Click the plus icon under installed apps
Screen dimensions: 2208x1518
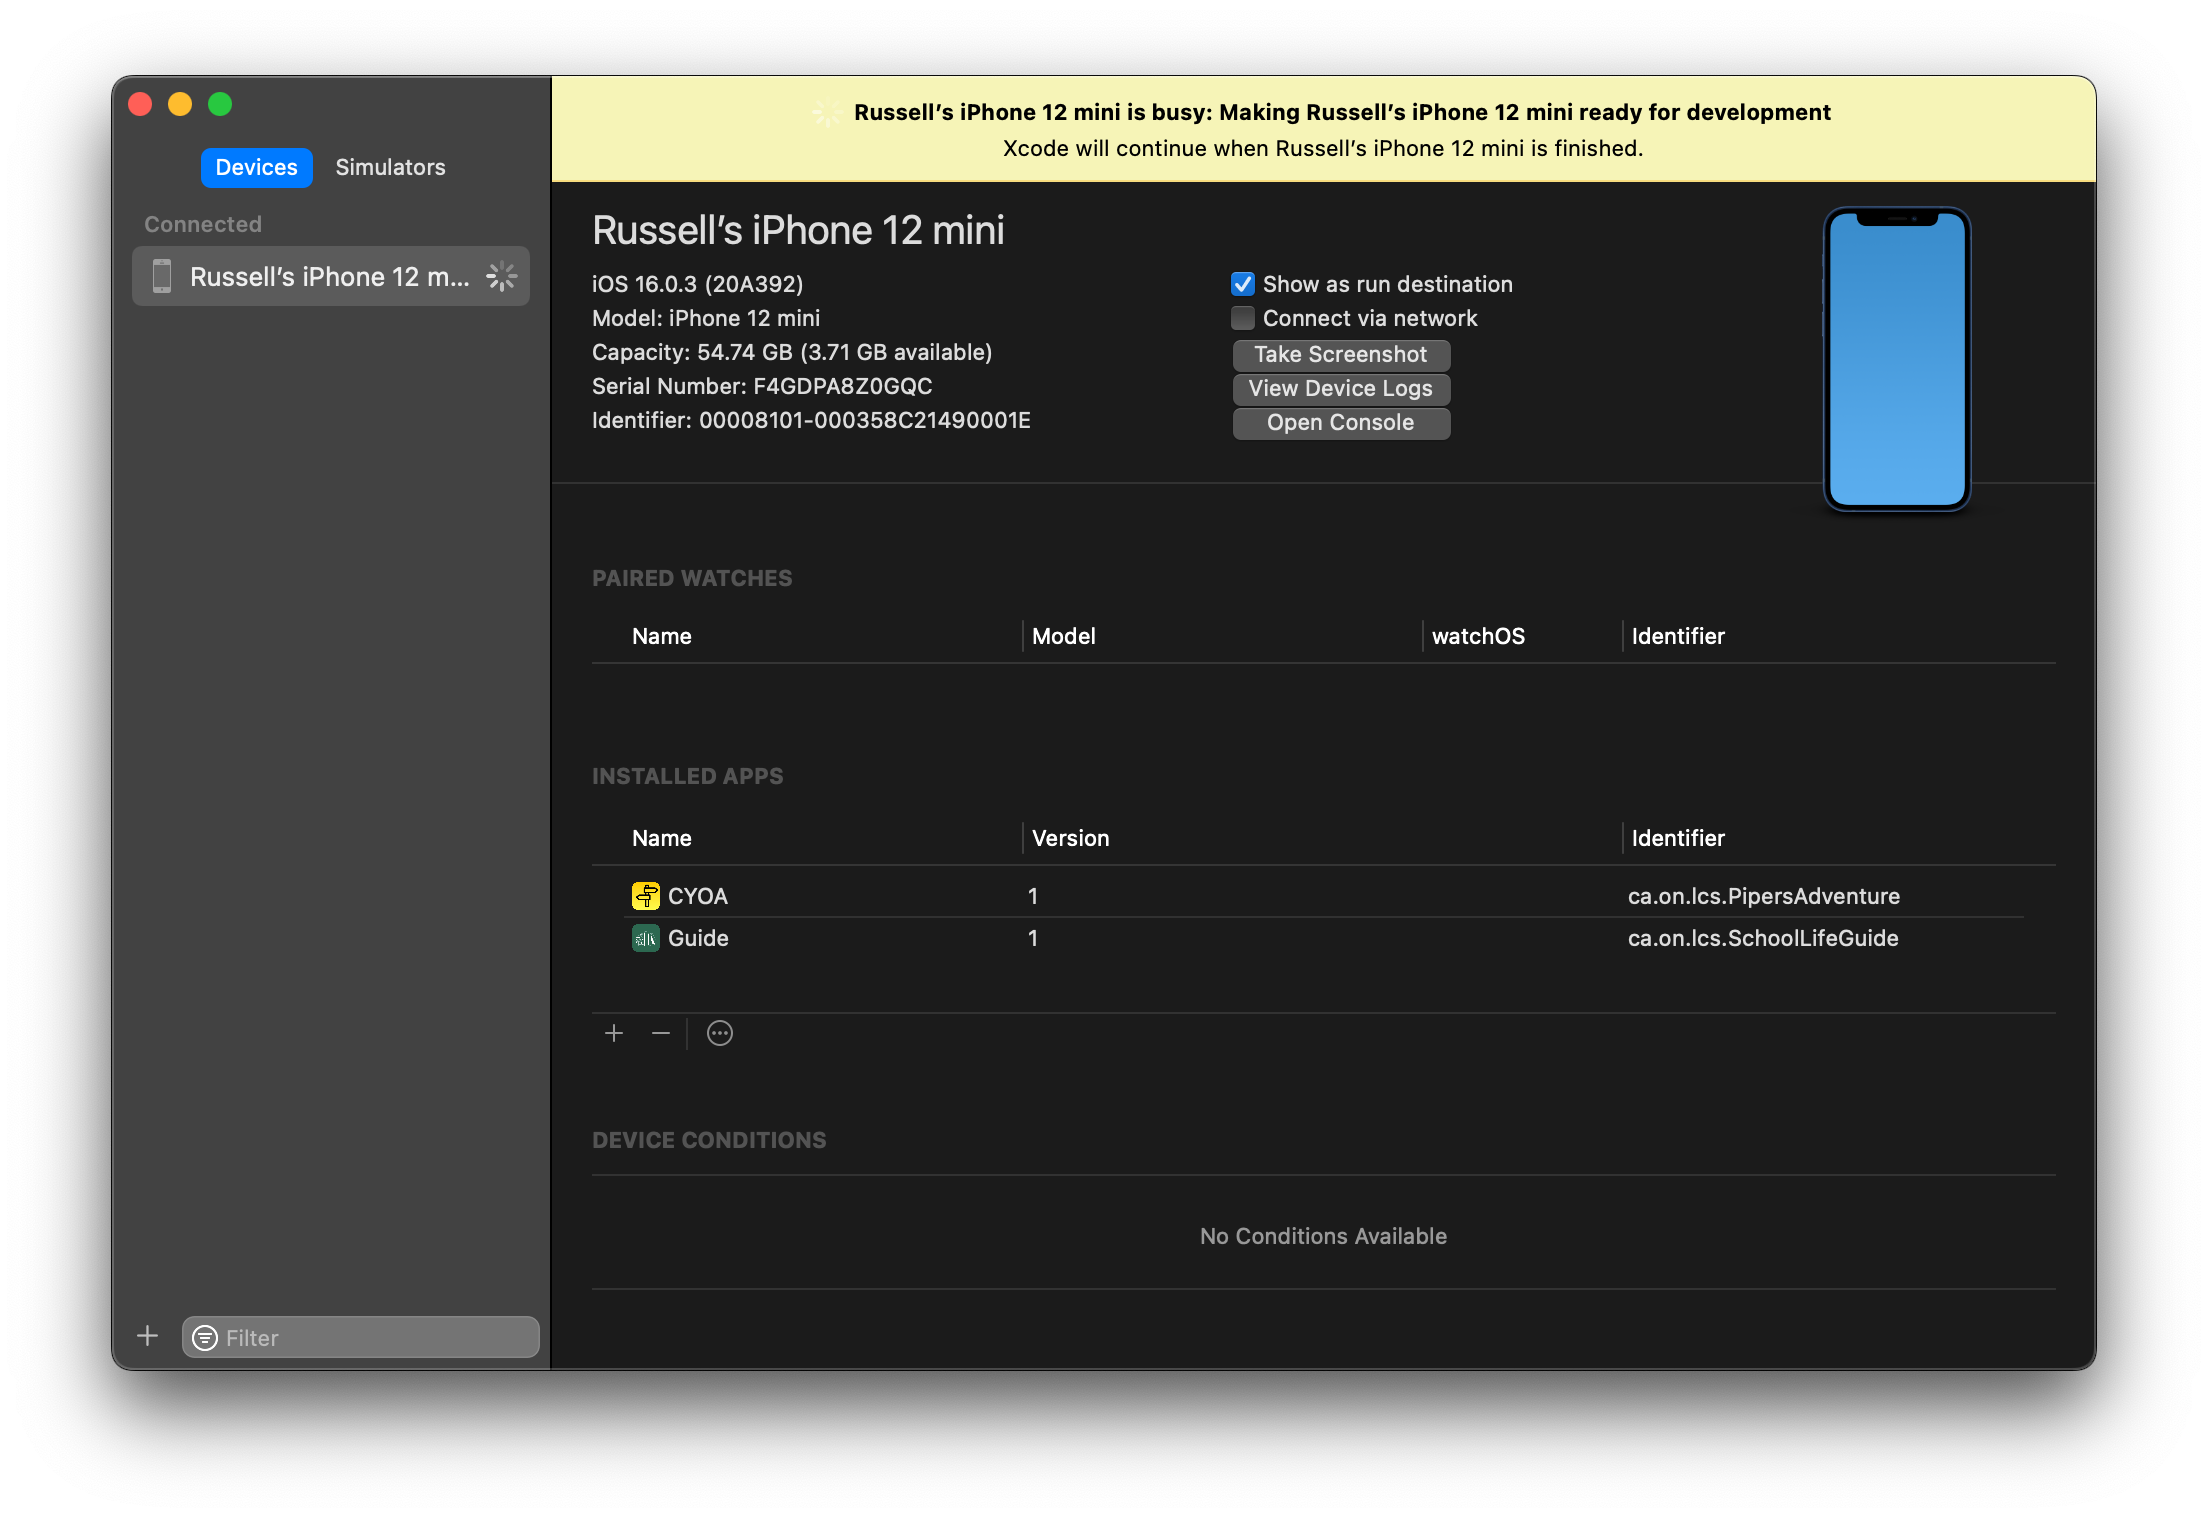pos(614,1033)
